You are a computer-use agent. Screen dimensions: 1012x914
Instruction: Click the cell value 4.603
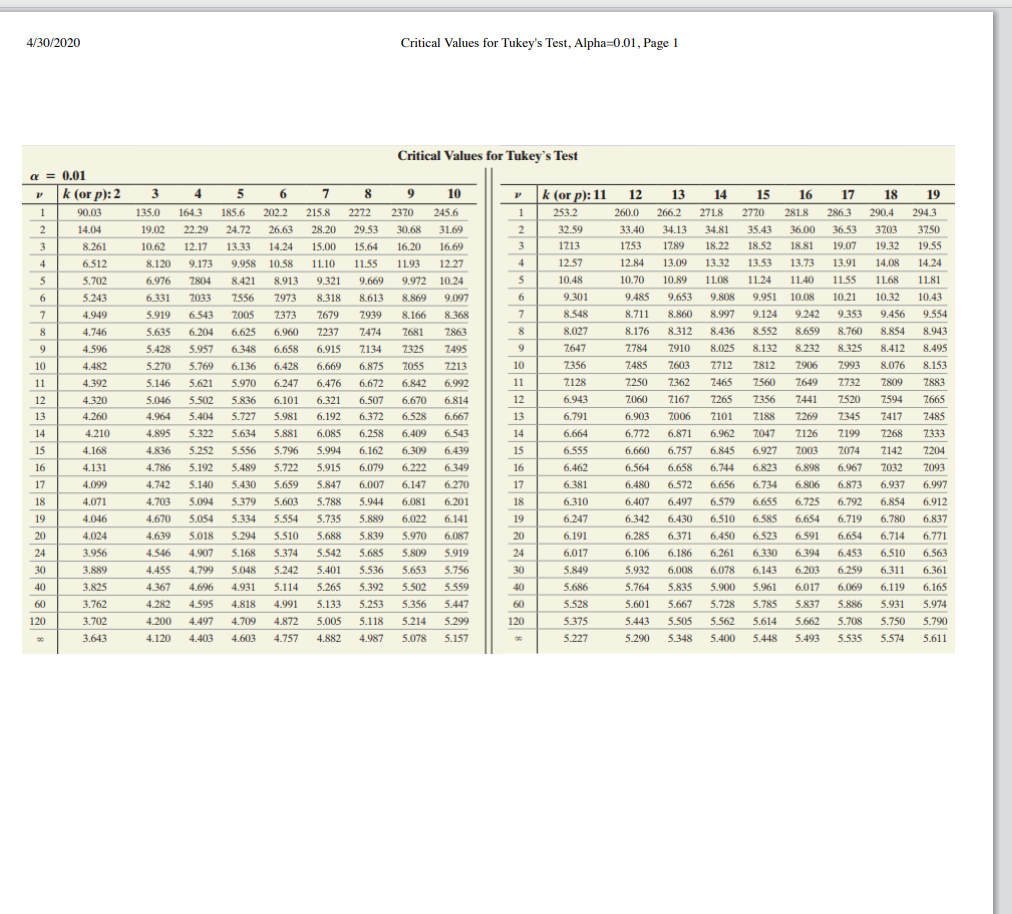(244, 638)
